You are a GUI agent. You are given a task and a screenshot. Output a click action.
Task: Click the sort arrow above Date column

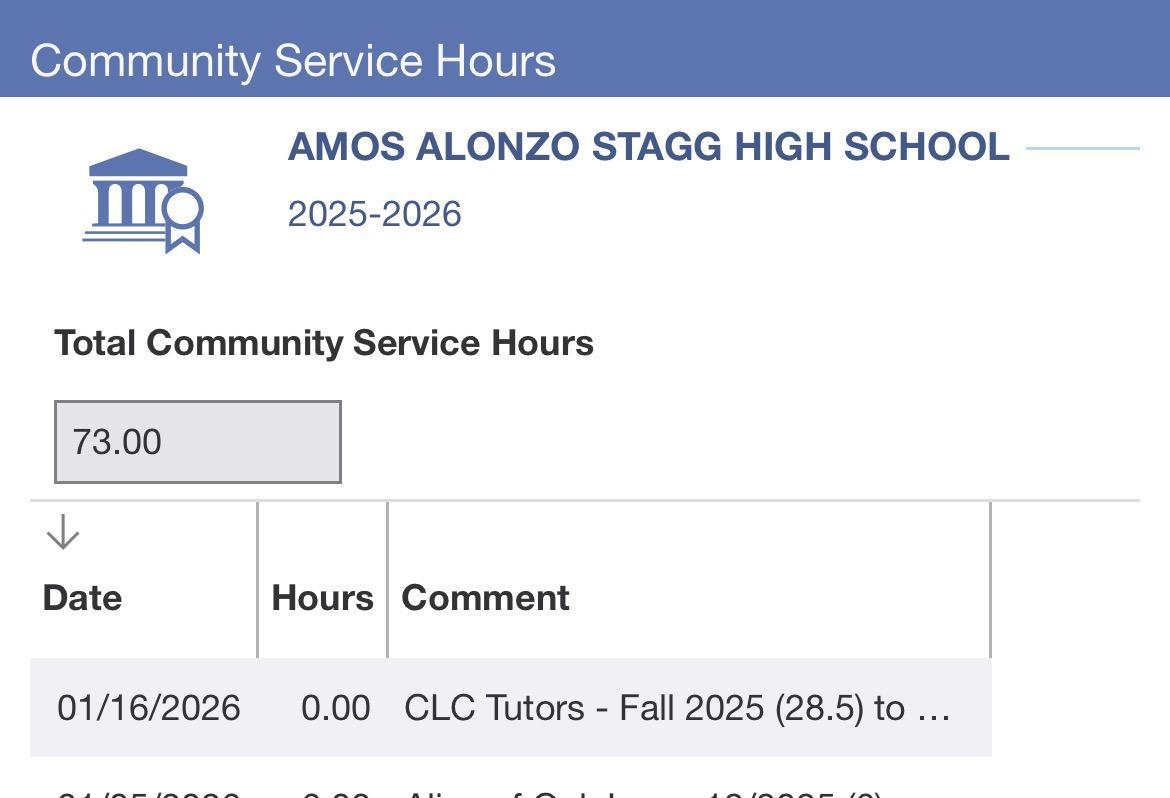(x=63, y=532)
